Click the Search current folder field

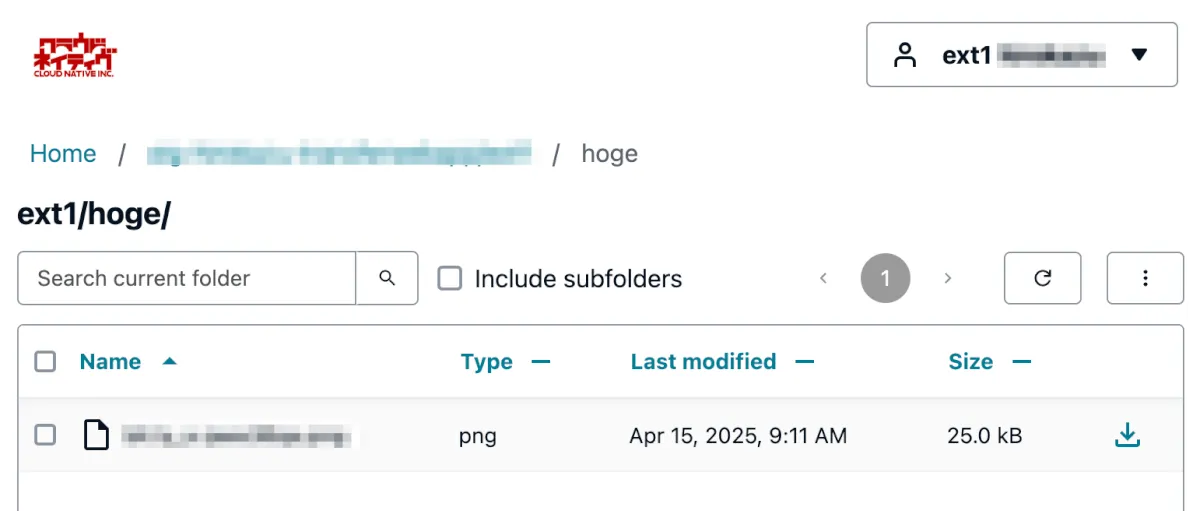[x=187, y=278]
